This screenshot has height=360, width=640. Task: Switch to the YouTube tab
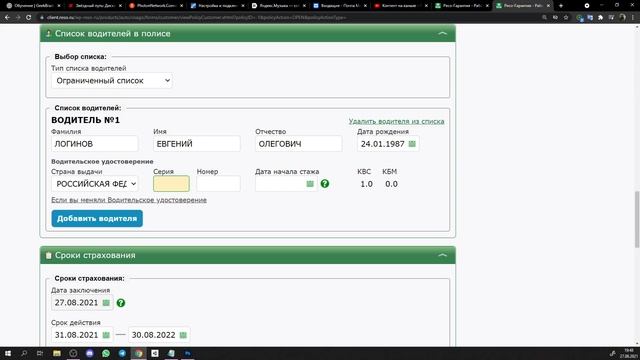coord(401,6)
